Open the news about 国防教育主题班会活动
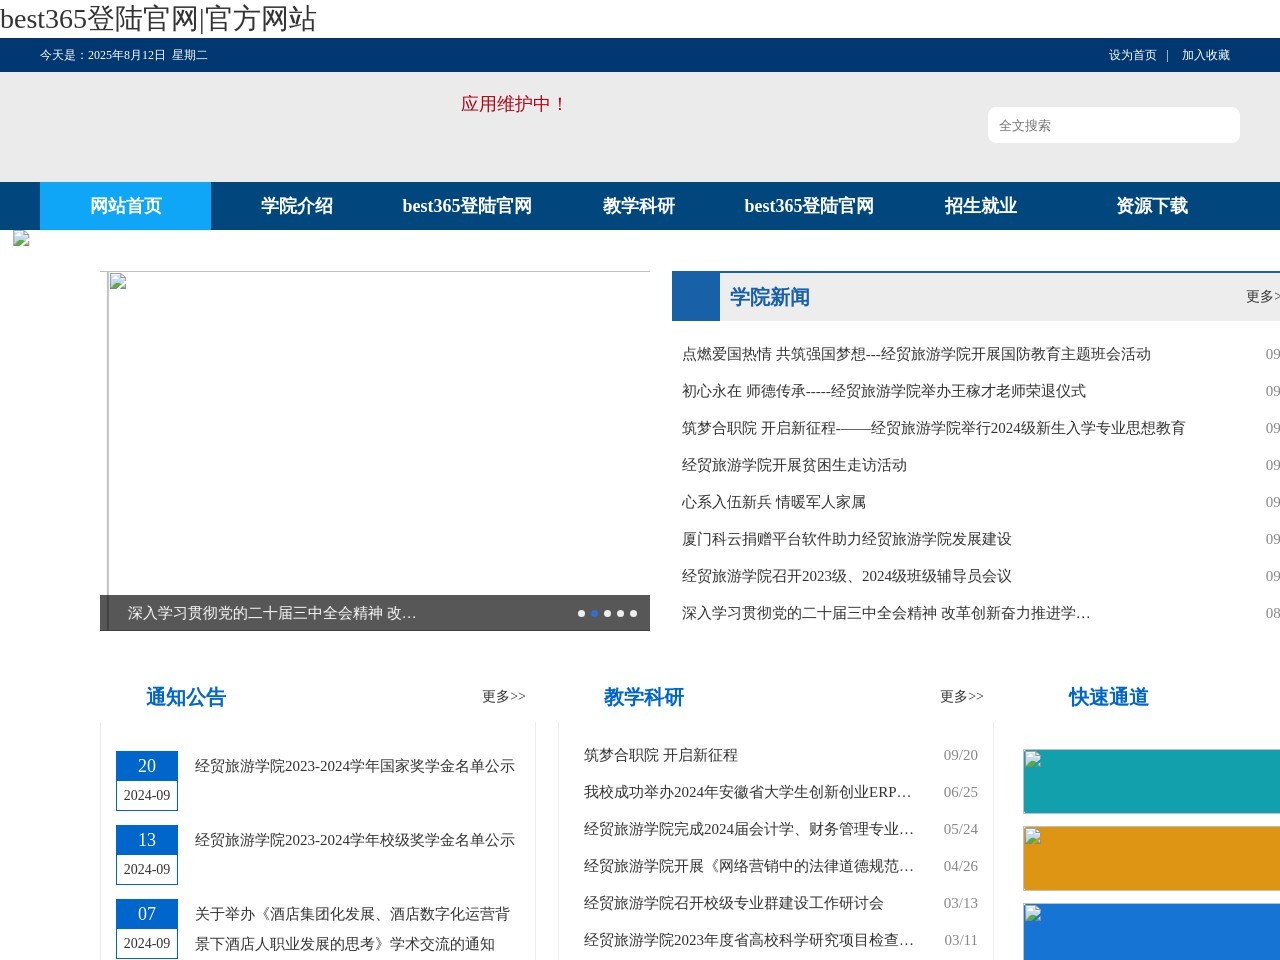1280x960 pixels. point(916,354)
